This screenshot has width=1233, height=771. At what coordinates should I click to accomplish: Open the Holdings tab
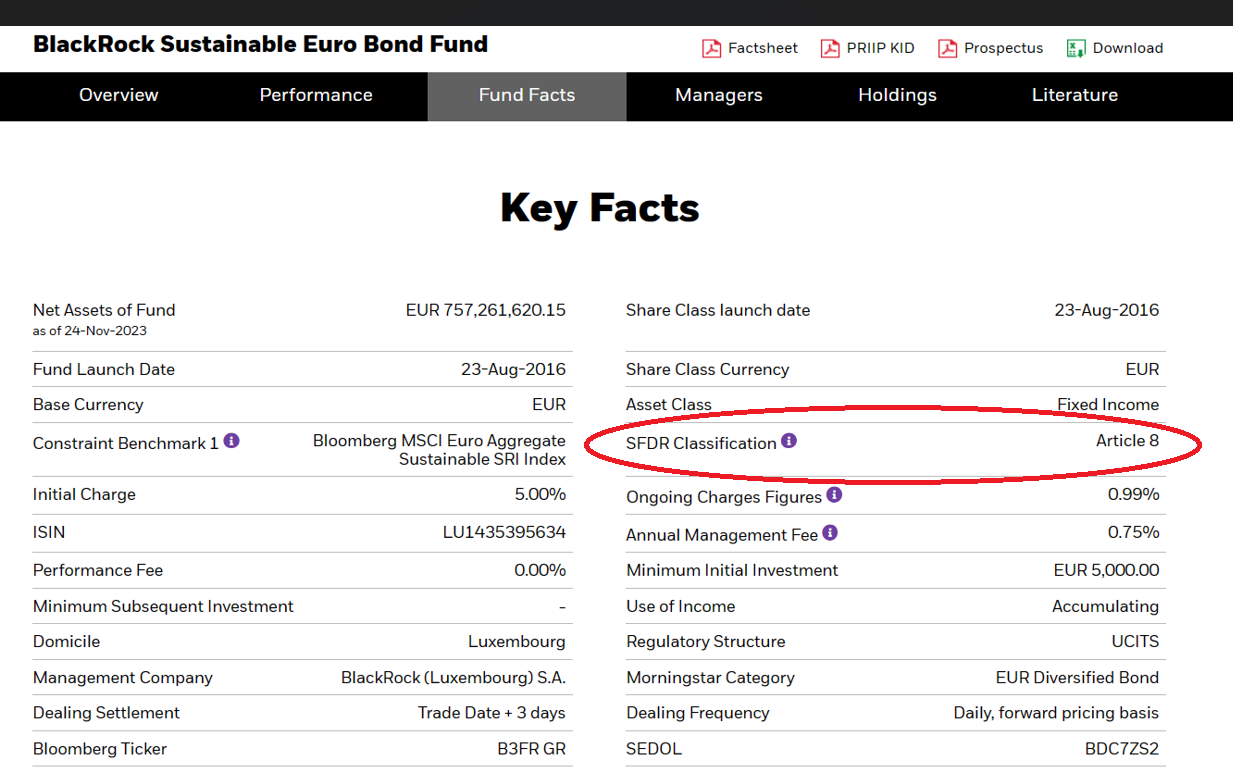[x=897, y=96]
